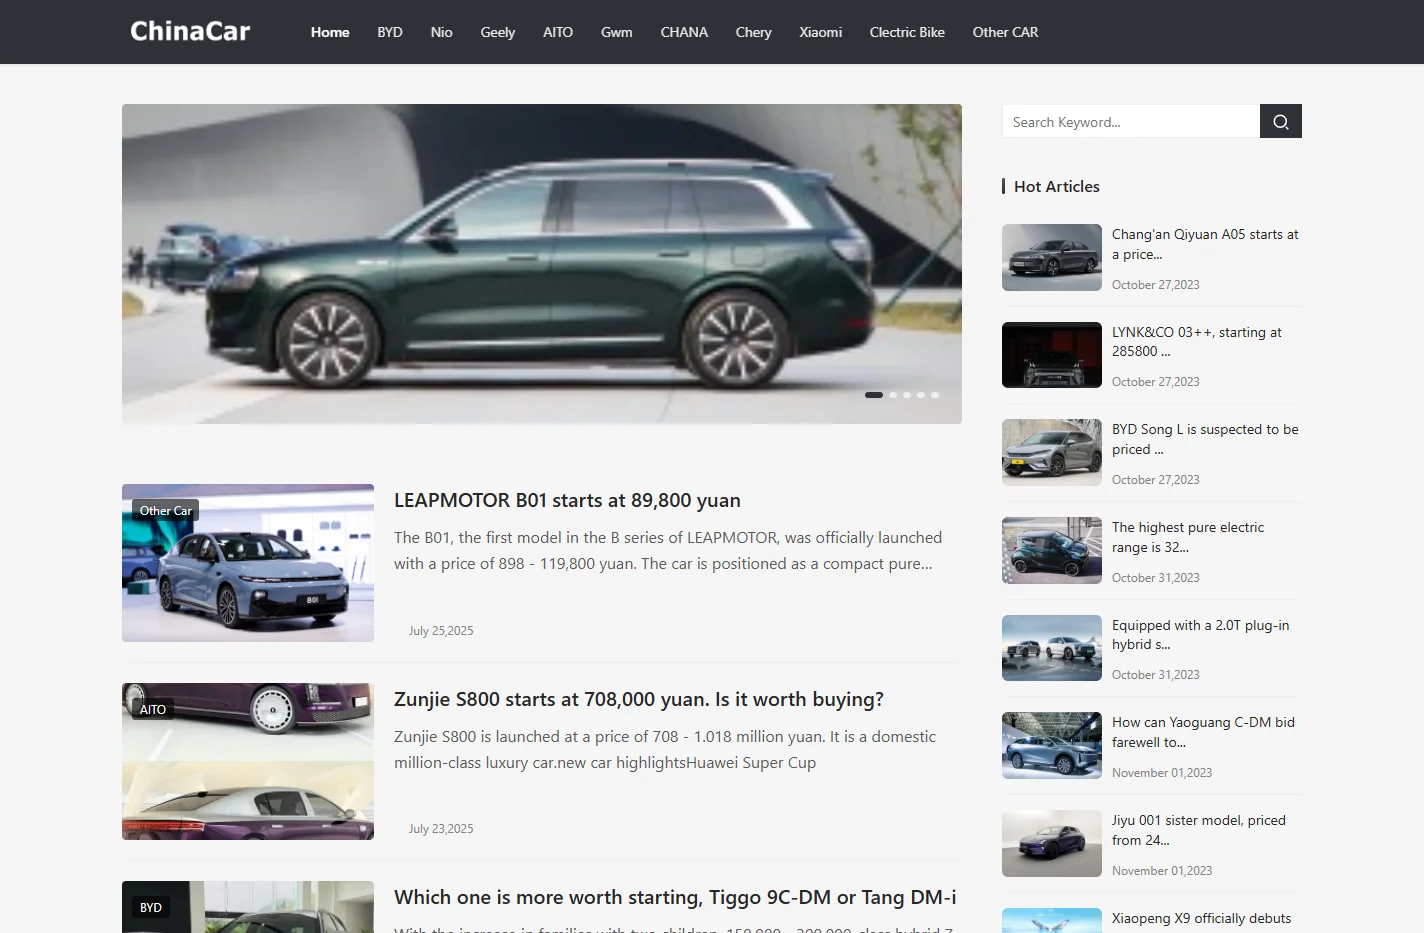The width and height of the screenshot is (1424, 933).
Task: Open Xiaopeng X9 officially debuts article
Action: coord(1201,918)
